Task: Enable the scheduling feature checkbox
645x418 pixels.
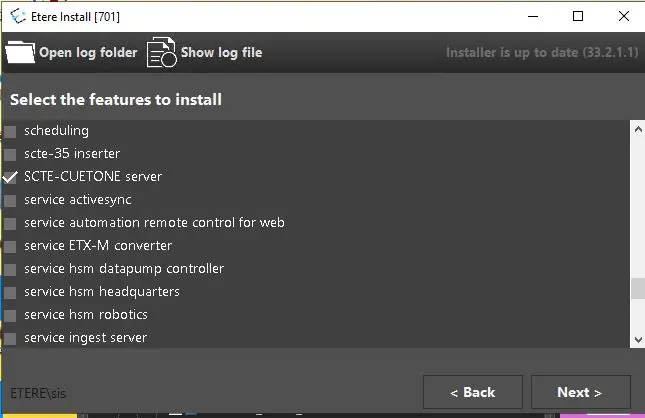Action: [11, 131]
